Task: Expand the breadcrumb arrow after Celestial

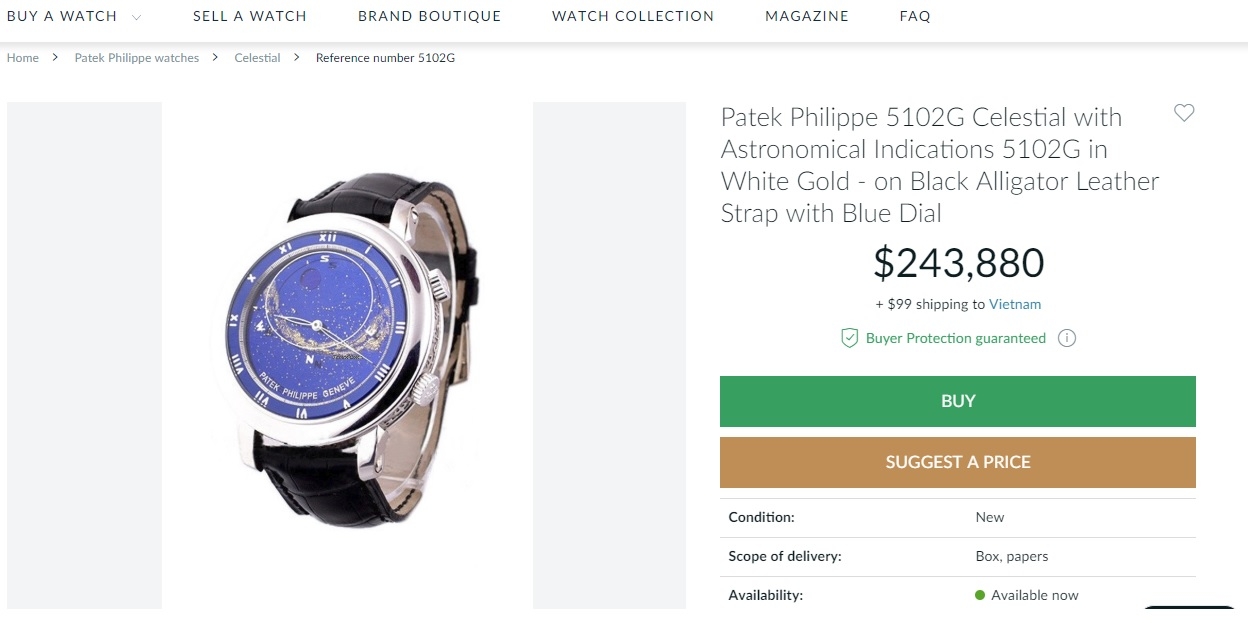Action: [x=294, y=58]
